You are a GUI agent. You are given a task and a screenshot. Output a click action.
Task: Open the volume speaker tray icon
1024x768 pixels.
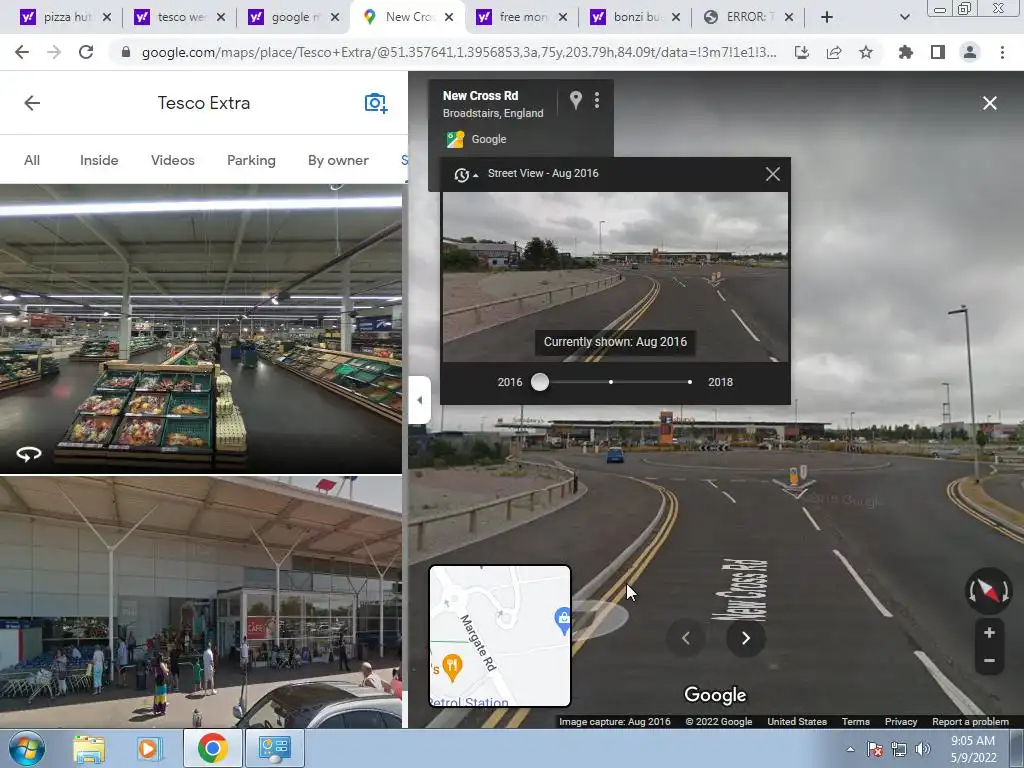[922, 749]
